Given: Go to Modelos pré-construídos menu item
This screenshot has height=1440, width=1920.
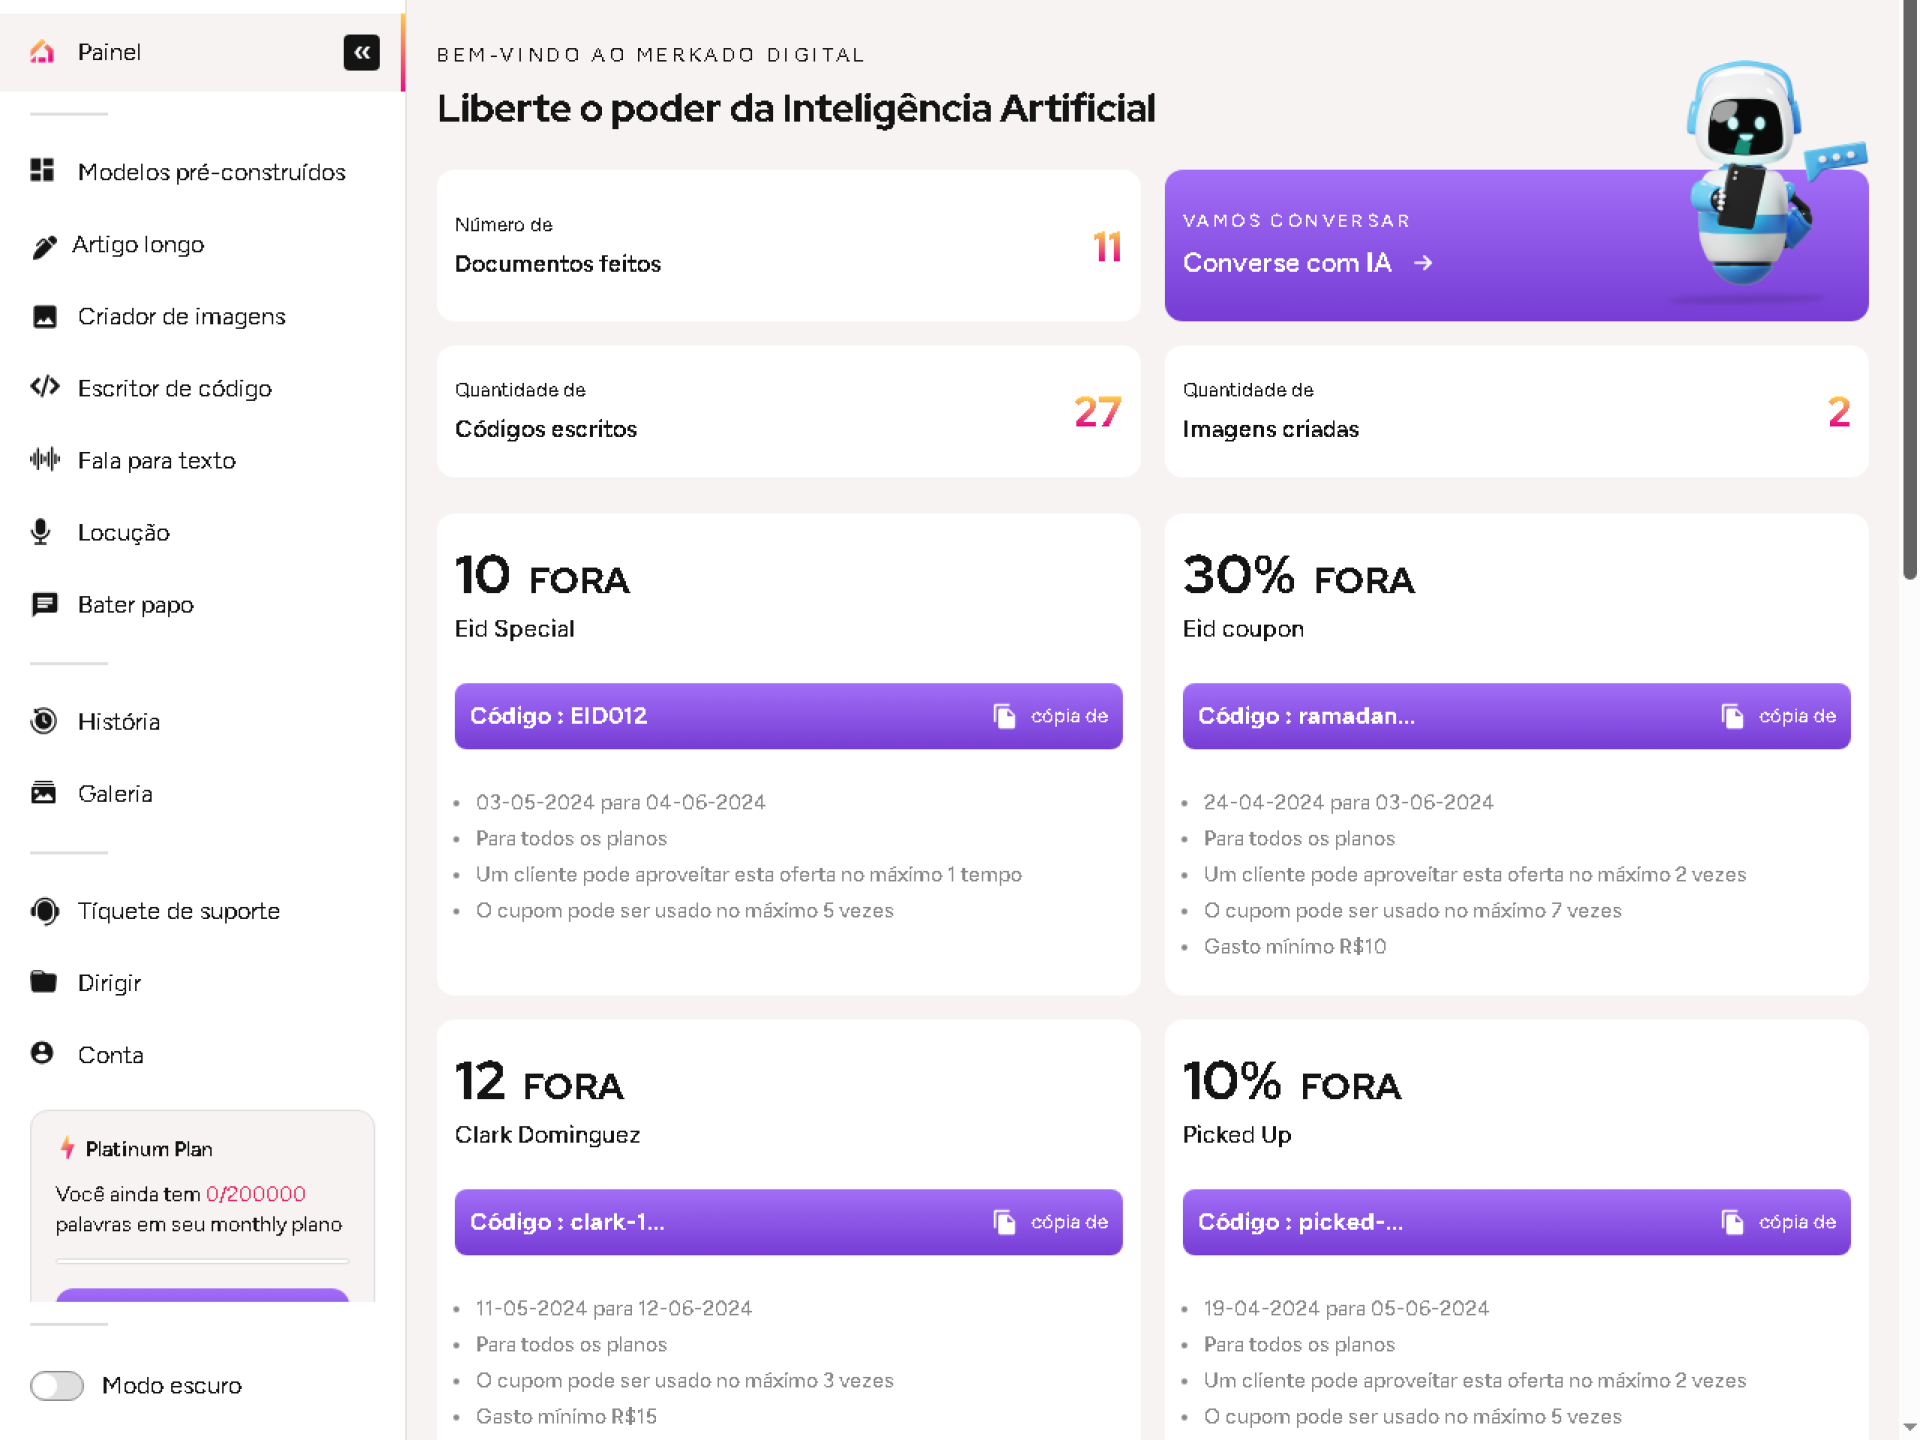Looking at the screenshot, I should click(x=211, y=172).
